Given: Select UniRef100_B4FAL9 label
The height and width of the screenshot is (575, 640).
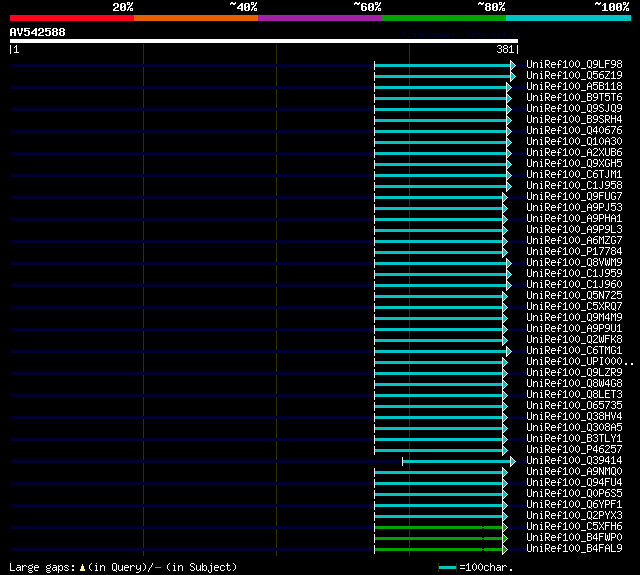Looking at the screenshot, I should point(574,549).
